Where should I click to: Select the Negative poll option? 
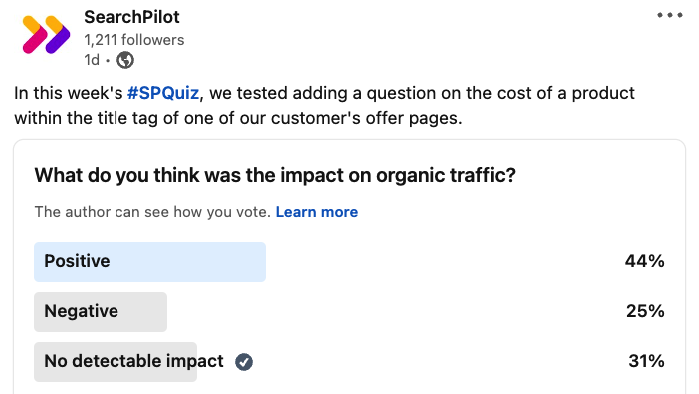[349, 312]
